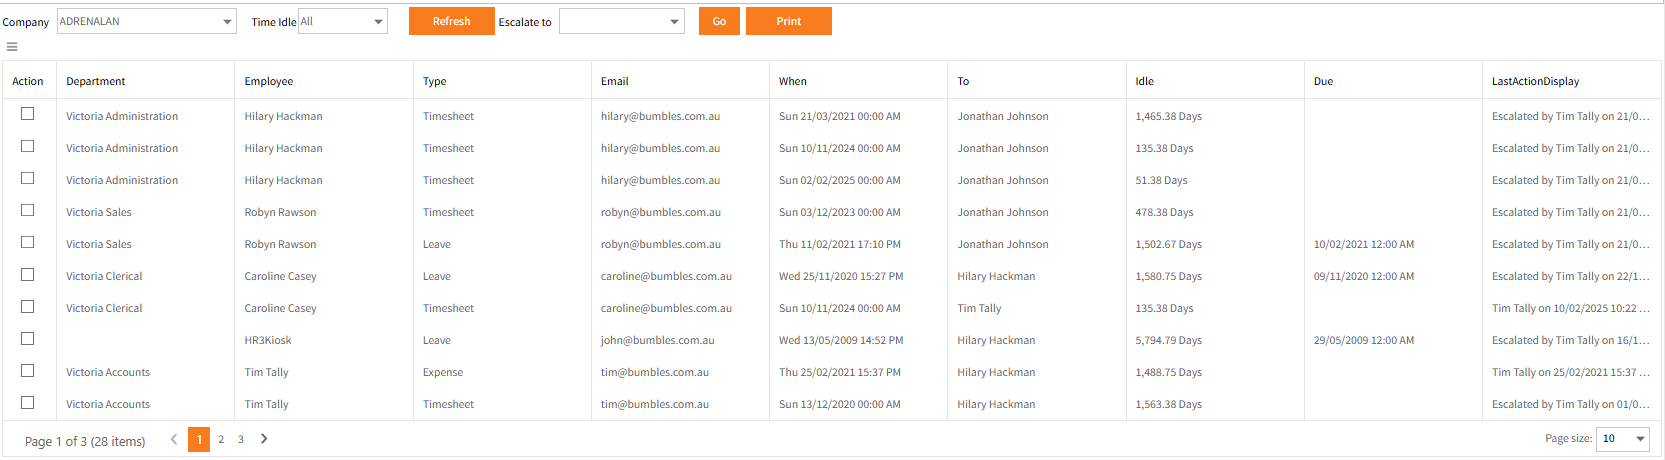This screenshot has height=460, width=1665.
Task: Sort by the Employee column header
Action: pyautogui.click(x=269, y=81)
